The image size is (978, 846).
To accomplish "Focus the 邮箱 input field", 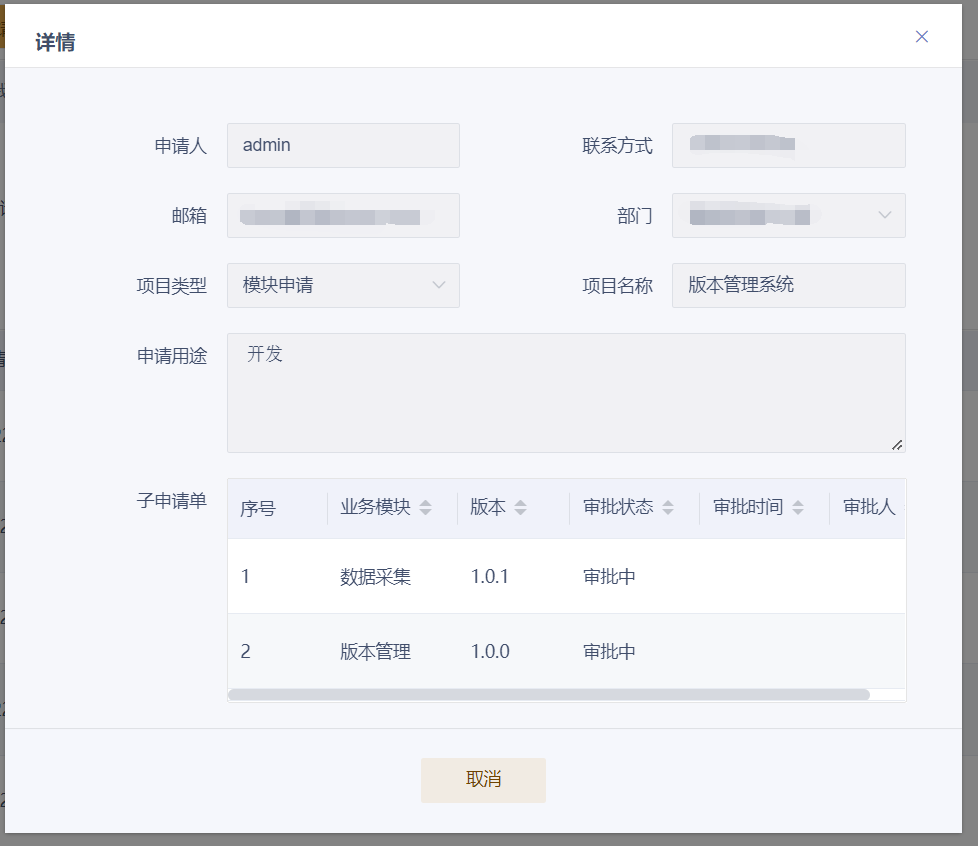I will [x=343, y=215].
